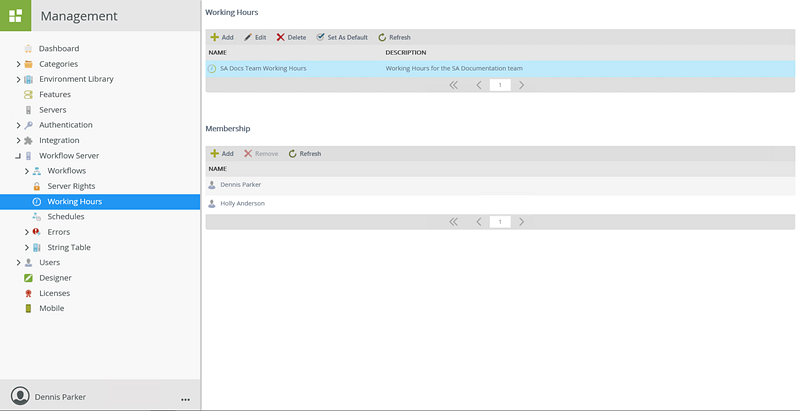Click the Schedules icon
The width and height of the screenshot is (800, 411).
click(37, 217)
